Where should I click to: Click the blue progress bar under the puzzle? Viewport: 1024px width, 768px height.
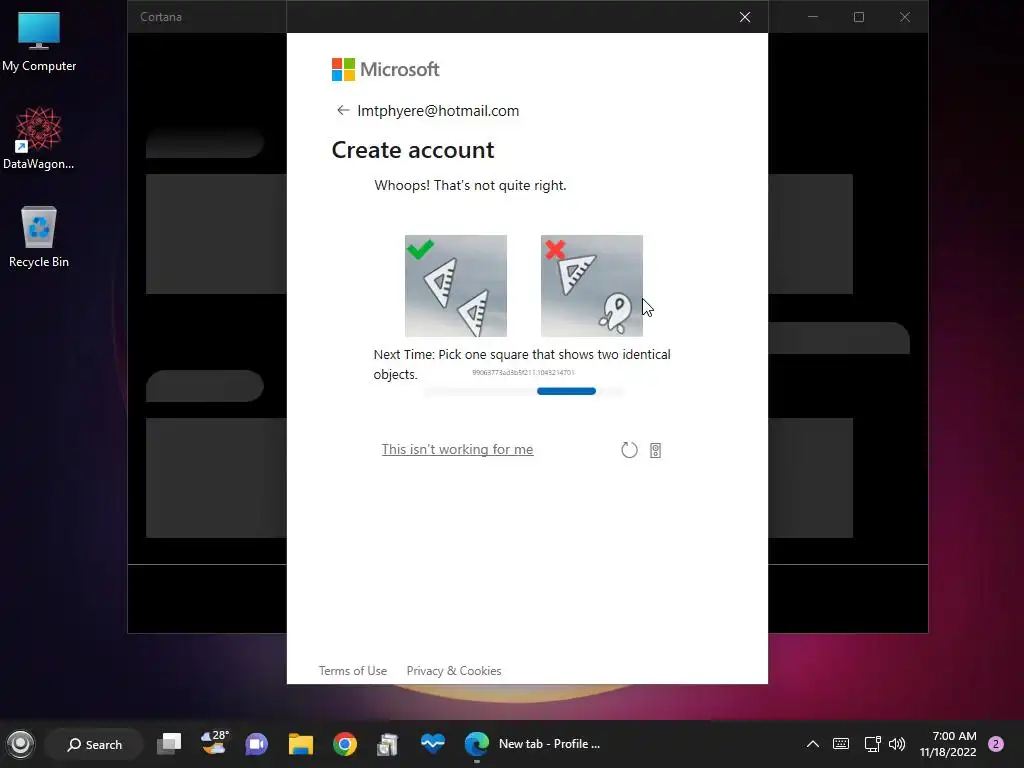pyautogui.click(x=566, y=391)
